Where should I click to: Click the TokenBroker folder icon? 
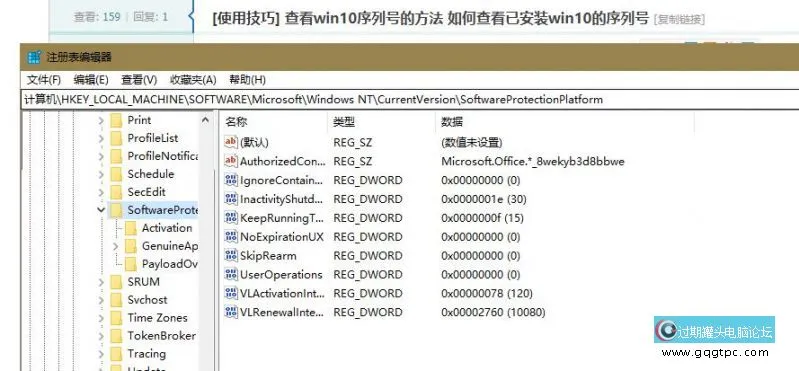pyautogui.click(x=117, y=336)
